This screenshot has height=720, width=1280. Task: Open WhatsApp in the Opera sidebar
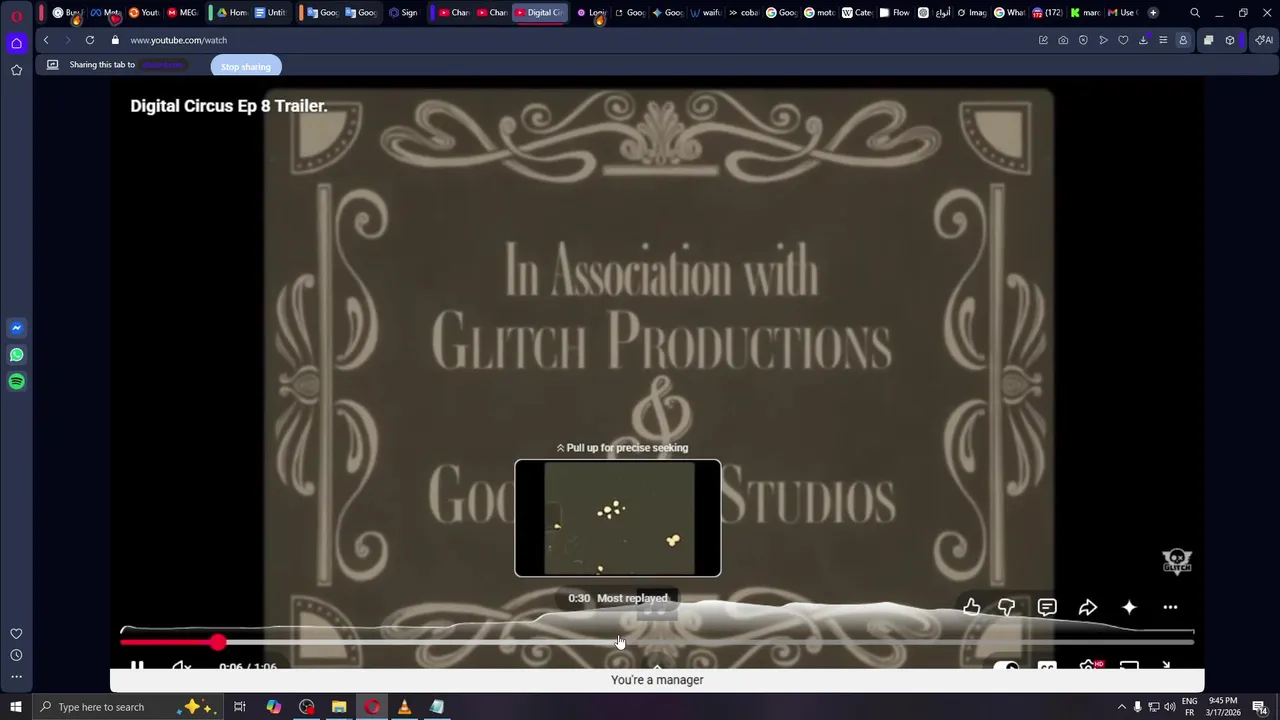[16, 355]
